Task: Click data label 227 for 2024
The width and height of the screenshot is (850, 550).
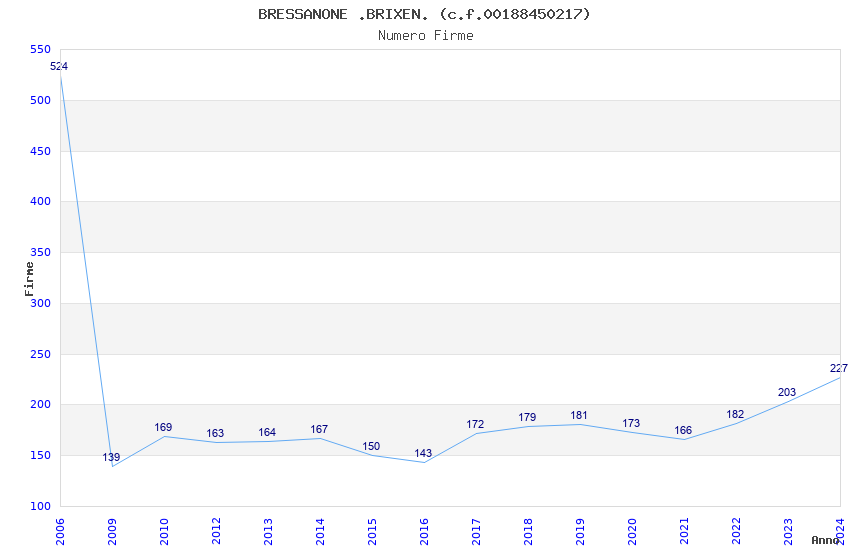Action: tap(839, 368)
